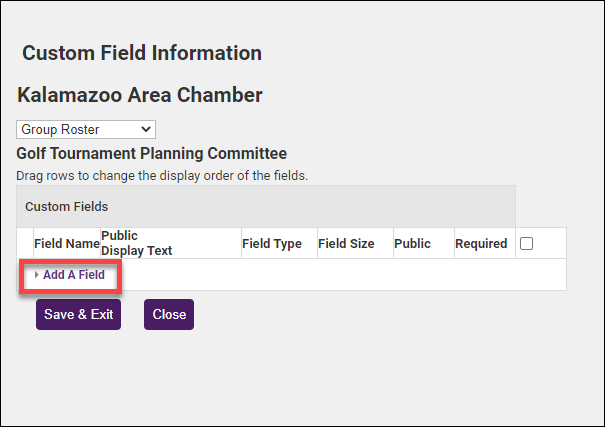Select the Public Display Text column header
The image size is (605, 427).
click(136, 243)
